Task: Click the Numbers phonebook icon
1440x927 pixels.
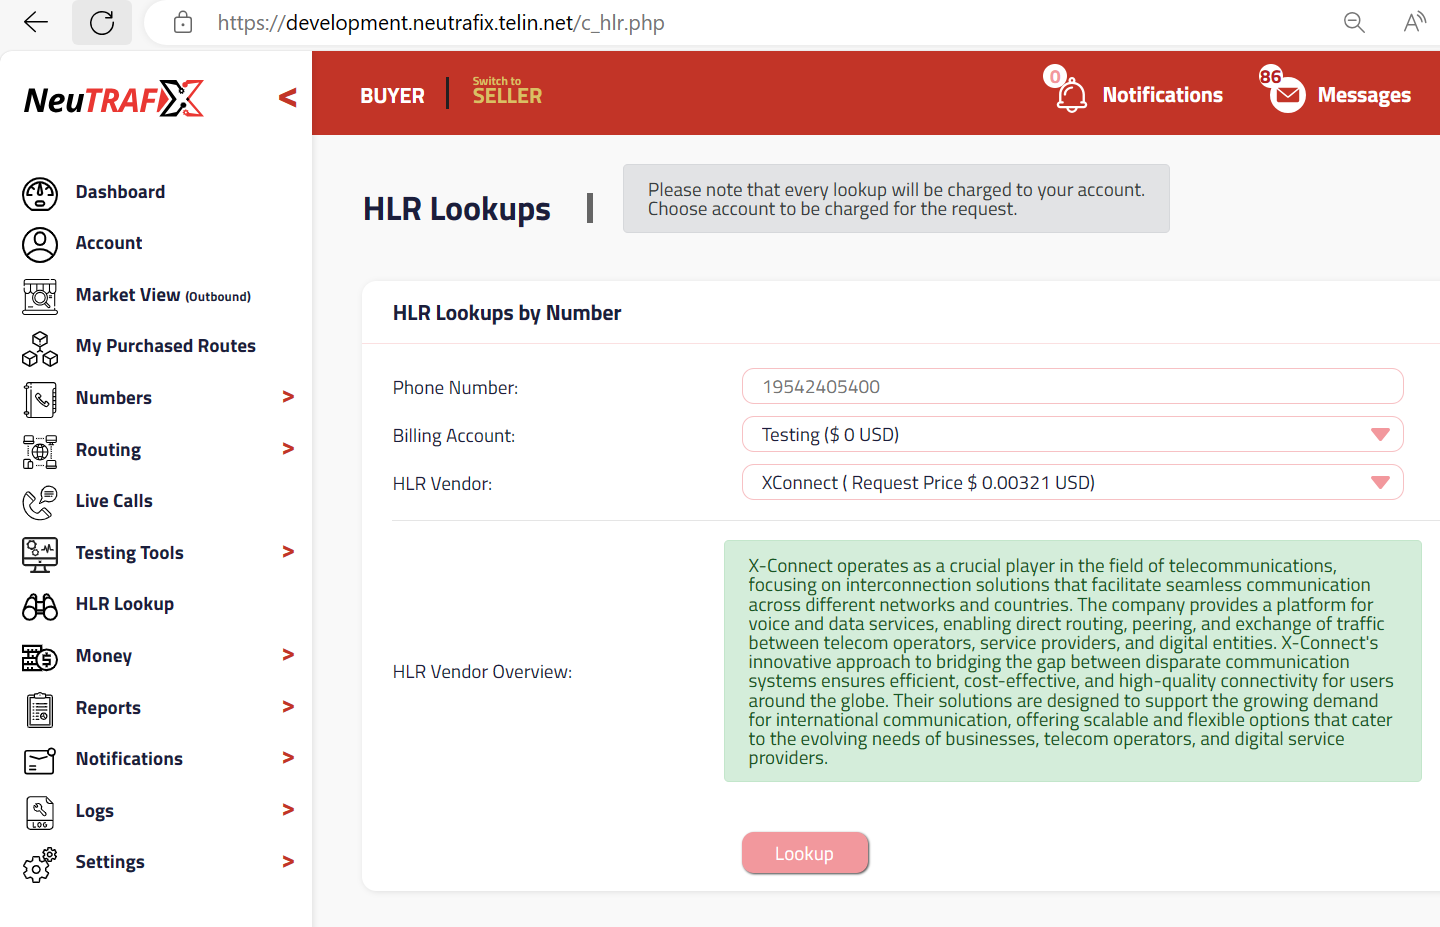Action: coord(40,400)
